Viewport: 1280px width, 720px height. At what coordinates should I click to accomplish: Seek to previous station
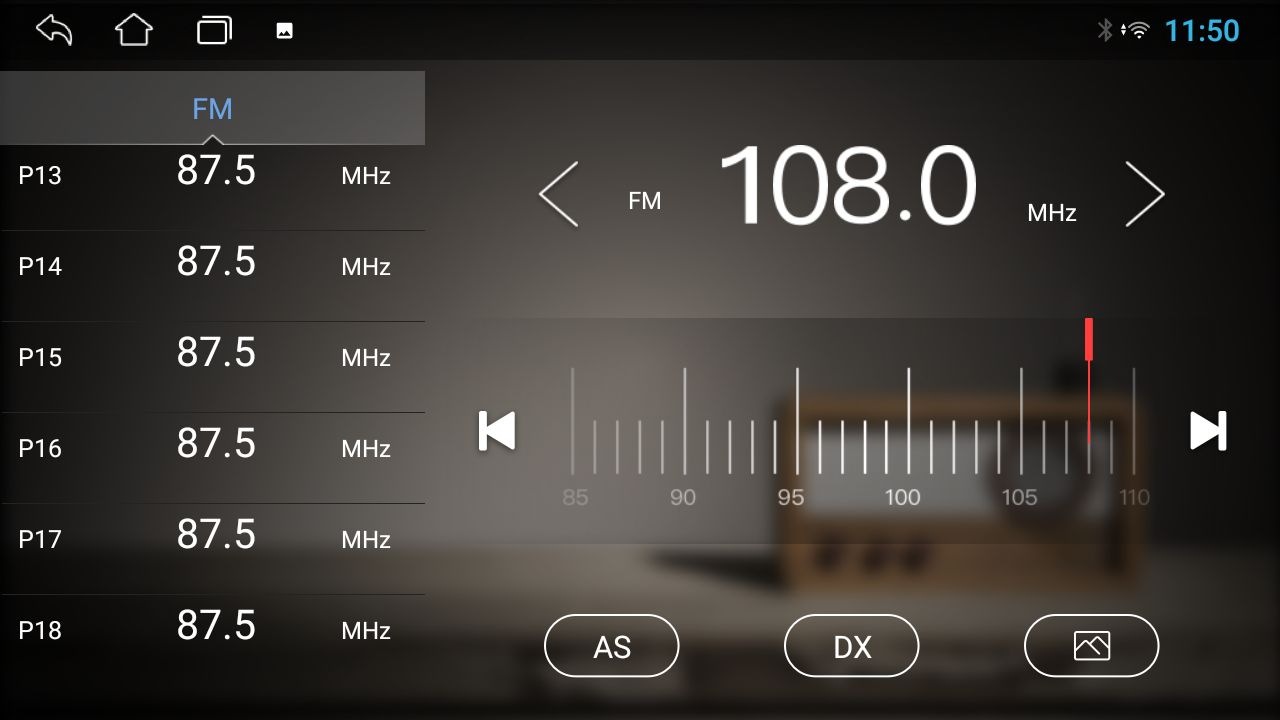point(497,431)
